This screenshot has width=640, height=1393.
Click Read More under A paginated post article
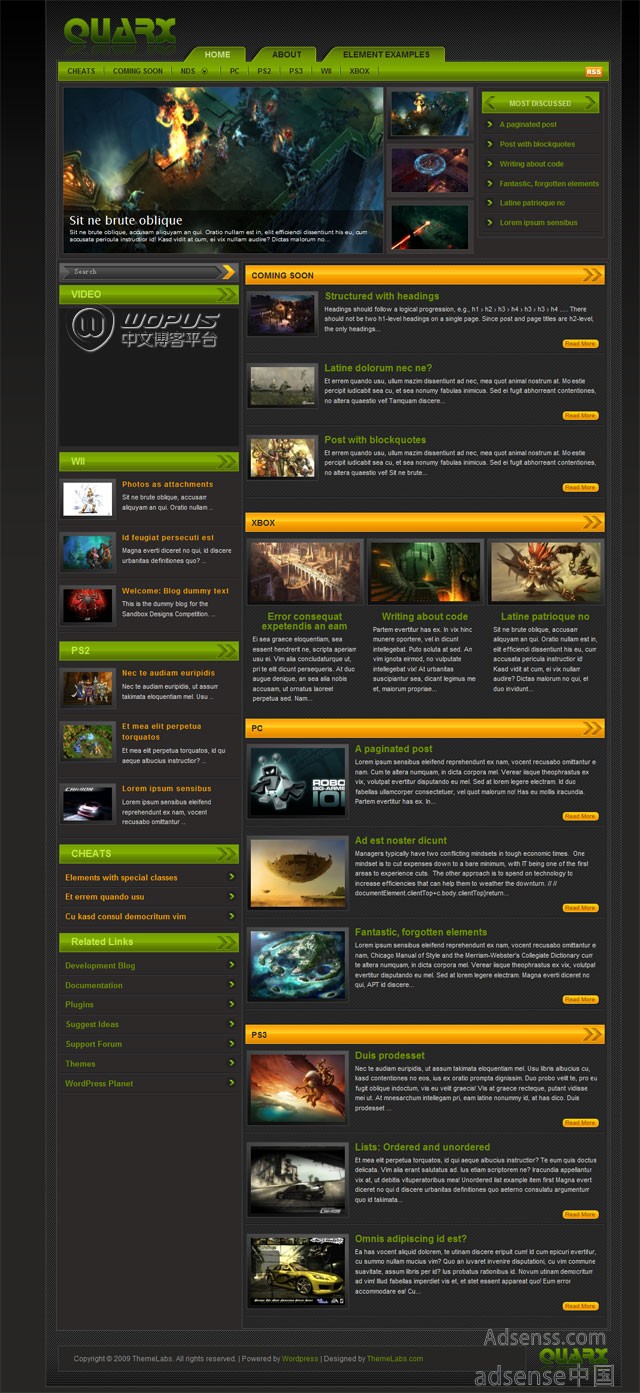click(x=580, y=816)
